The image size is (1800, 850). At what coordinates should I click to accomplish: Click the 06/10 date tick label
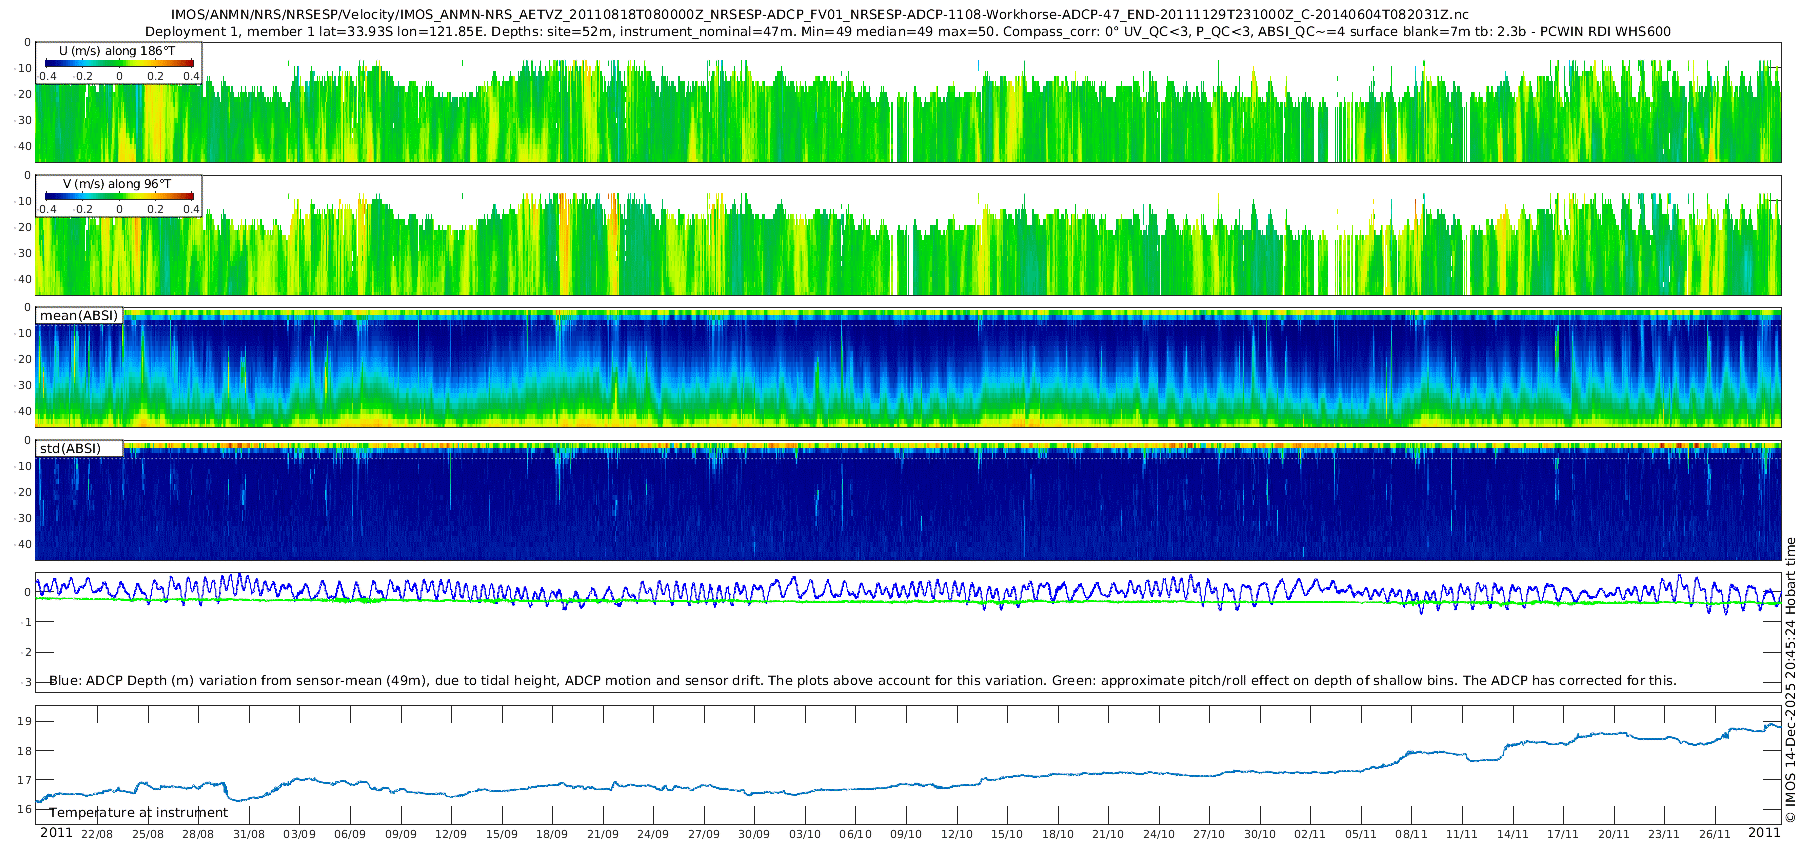pyautogui.click(x=855, y=834)
